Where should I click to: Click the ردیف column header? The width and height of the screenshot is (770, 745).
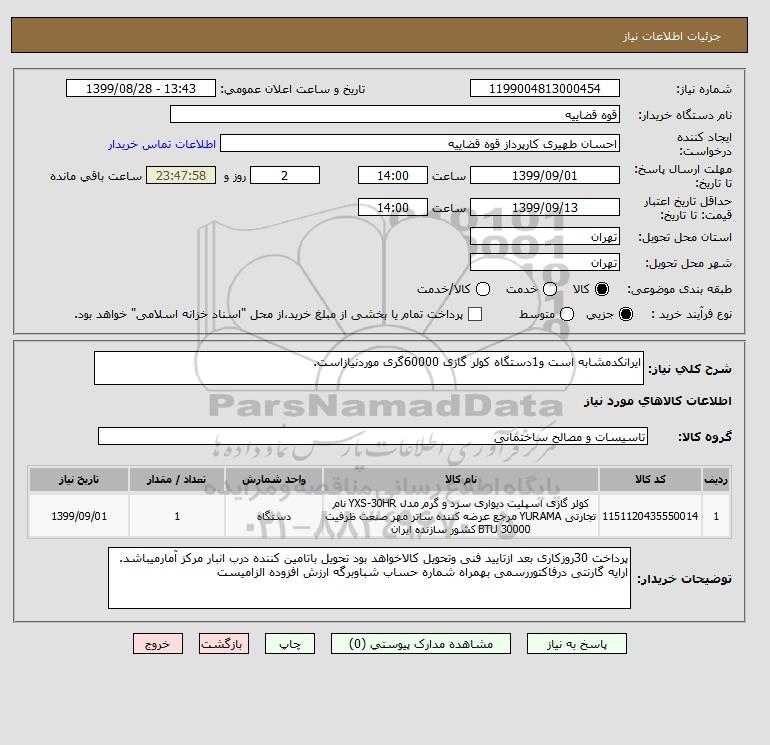(x=716, y=479)
